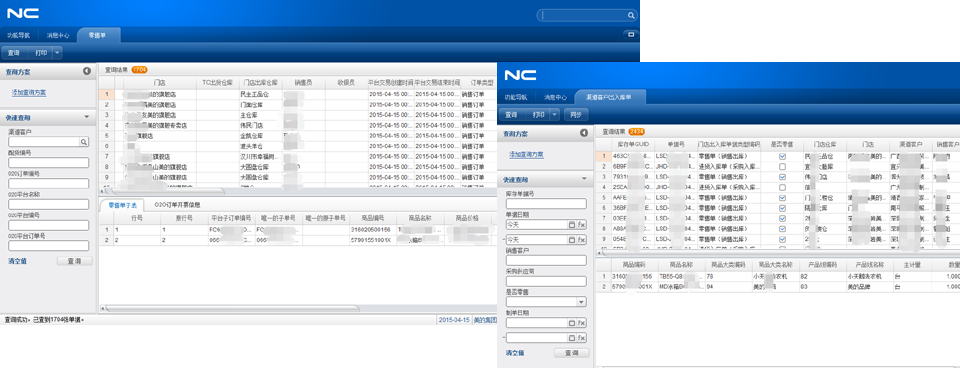Switch to 功能导航 tab in the 渠道客户出入库单 window
Screen dimensions: 960x368
(x=516, y=97)
